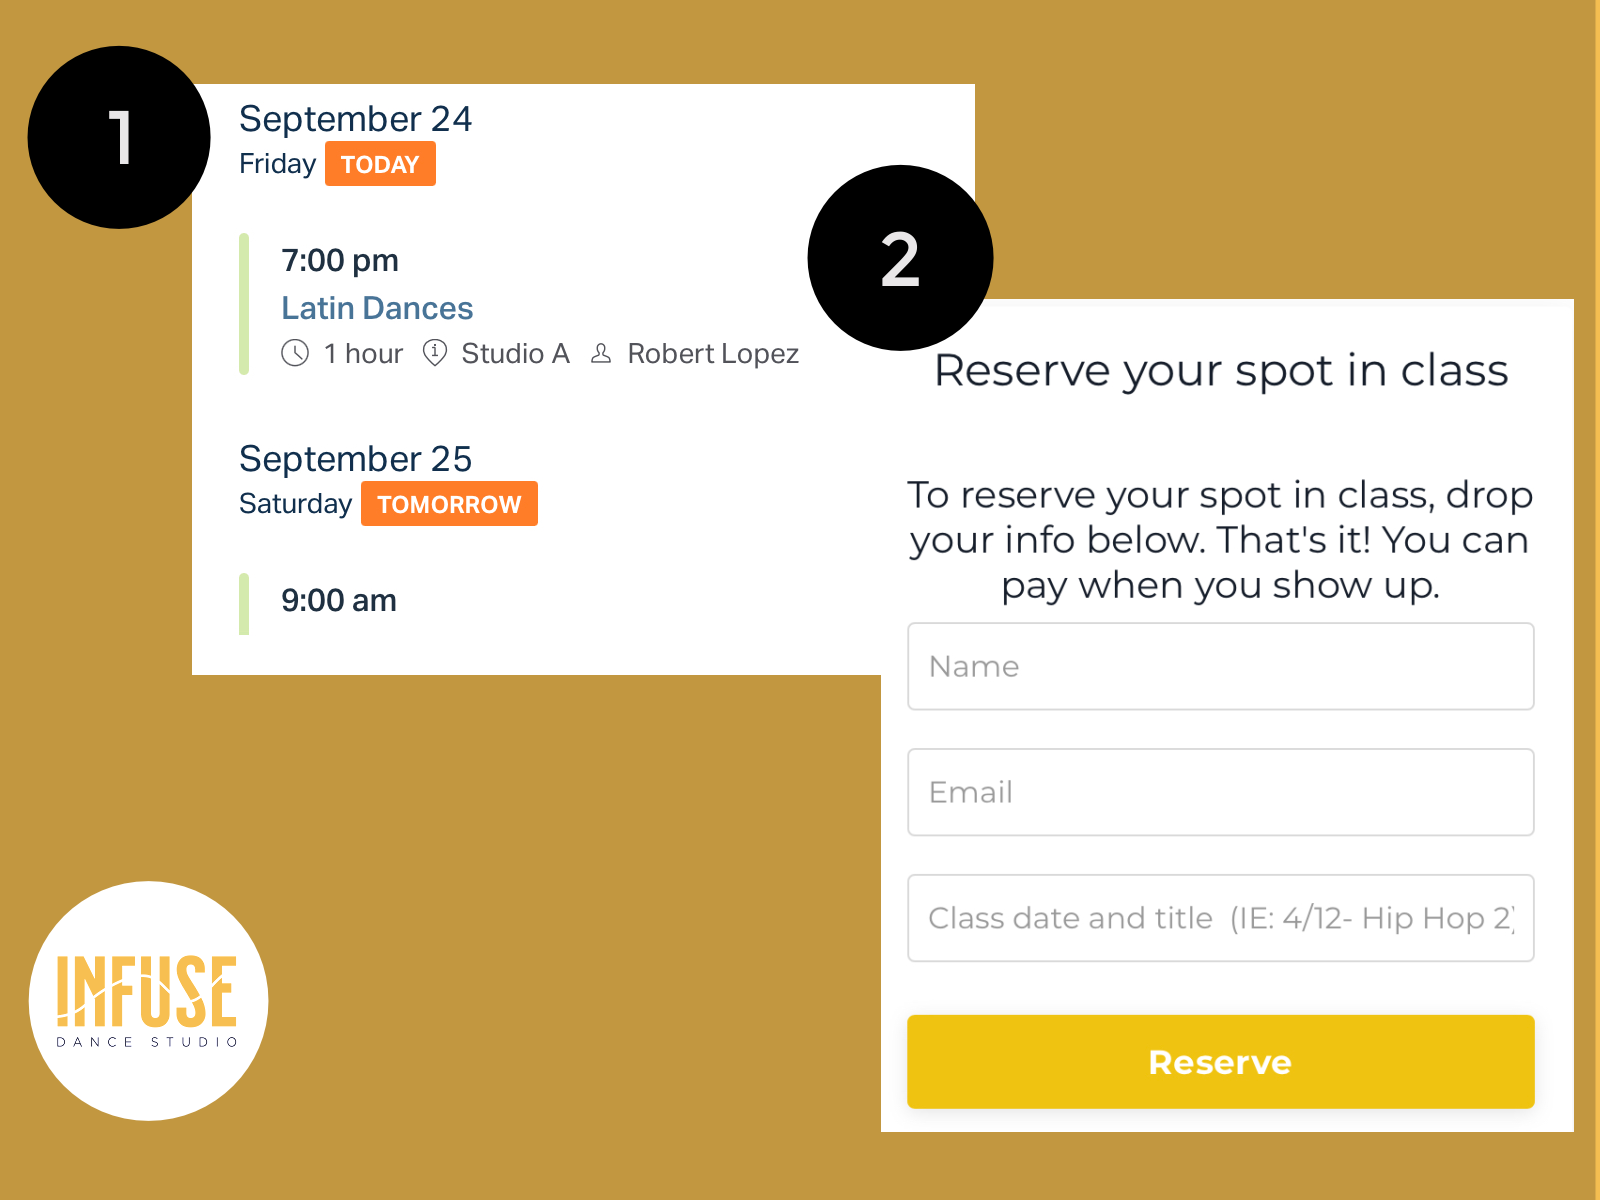The image size is (1600, 1200).
Task: Click the Studio A location text
Action: click(x=515, y=354)
